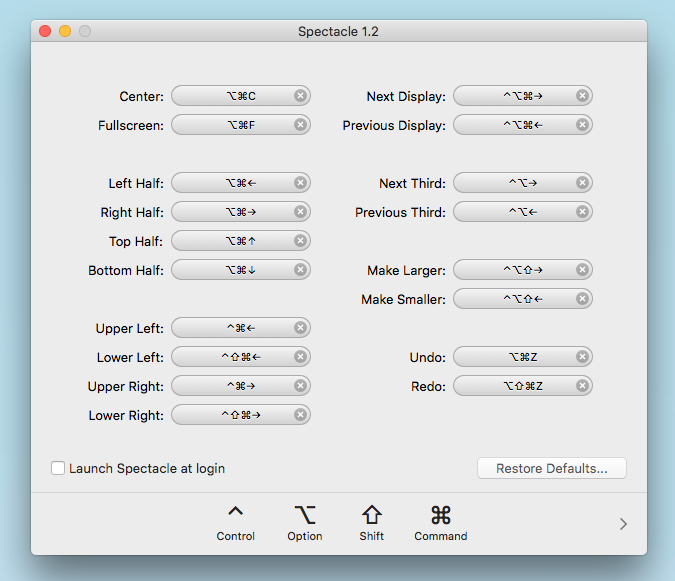Edit the Lower Left shortcut recorder field

tap(241, 357)
